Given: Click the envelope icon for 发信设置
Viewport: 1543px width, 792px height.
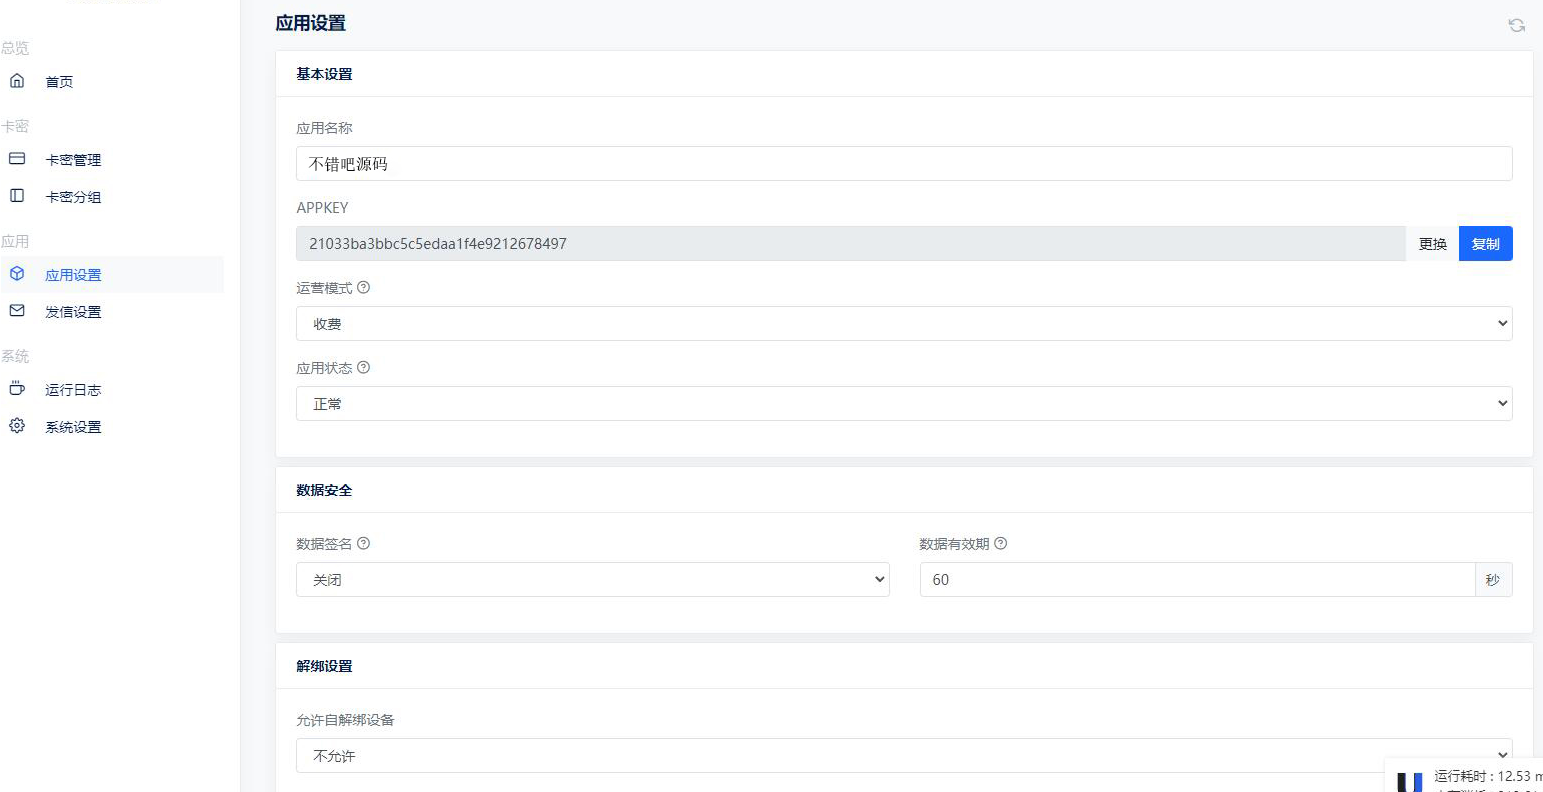Looking at the screenshot, I should pos(17,311).
